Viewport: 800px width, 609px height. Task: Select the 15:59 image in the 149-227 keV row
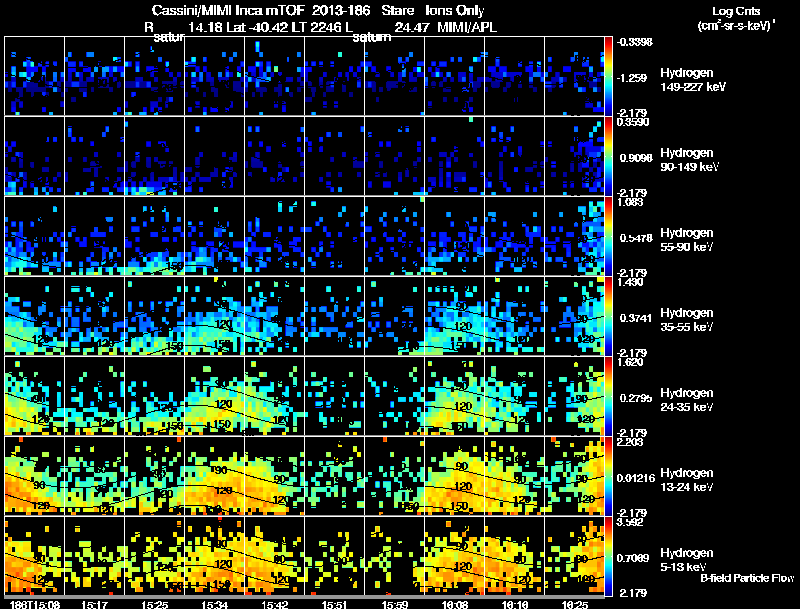coord(394,76)
